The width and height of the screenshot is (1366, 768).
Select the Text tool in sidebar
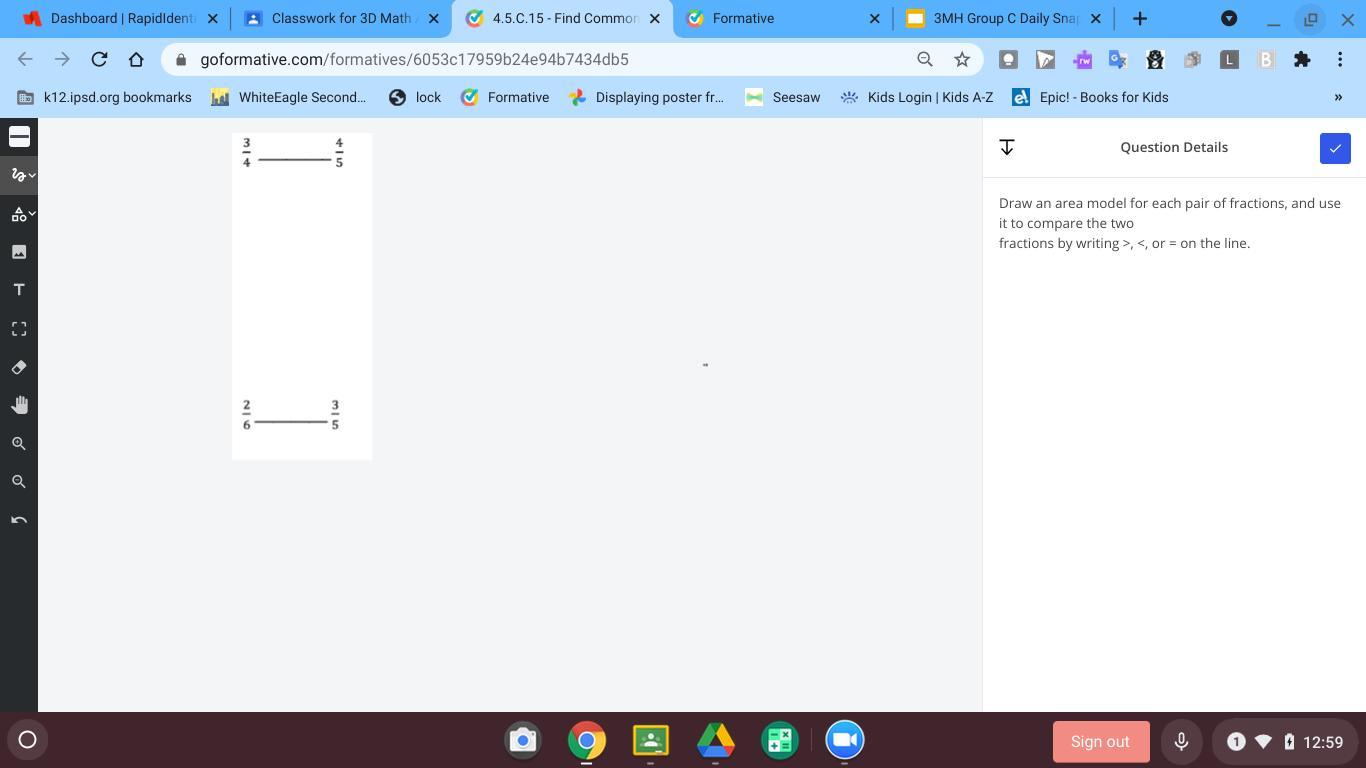[x=19, y=290]
